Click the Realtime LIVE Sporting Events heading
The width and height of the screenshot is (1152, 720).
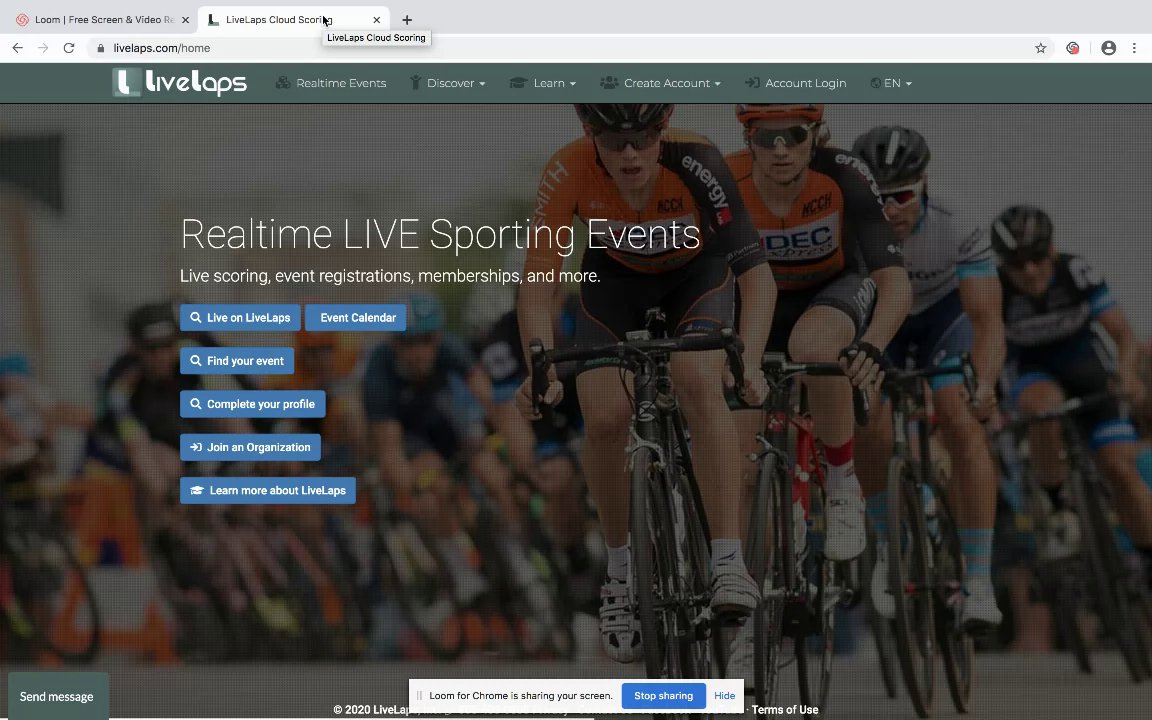click(x=440, y=234)
